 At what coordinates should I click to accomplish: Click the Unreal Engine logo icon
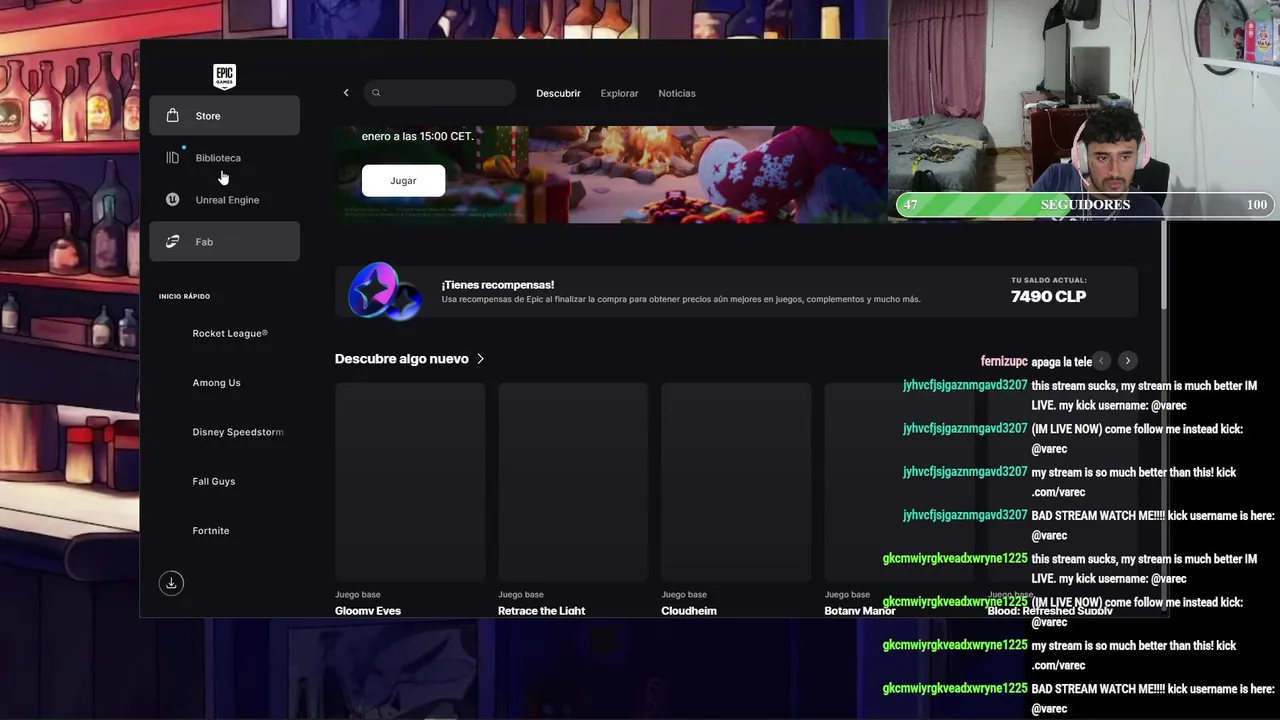(x=172, y=199)
